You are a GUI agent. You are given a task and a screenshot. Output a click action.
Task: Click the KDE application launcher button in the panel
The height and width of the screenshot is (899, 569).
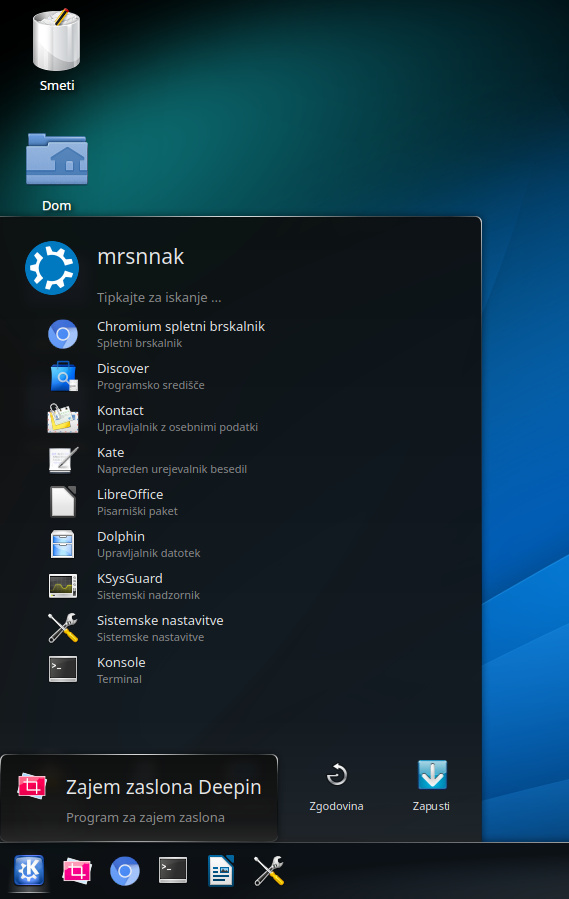(29, 871)
